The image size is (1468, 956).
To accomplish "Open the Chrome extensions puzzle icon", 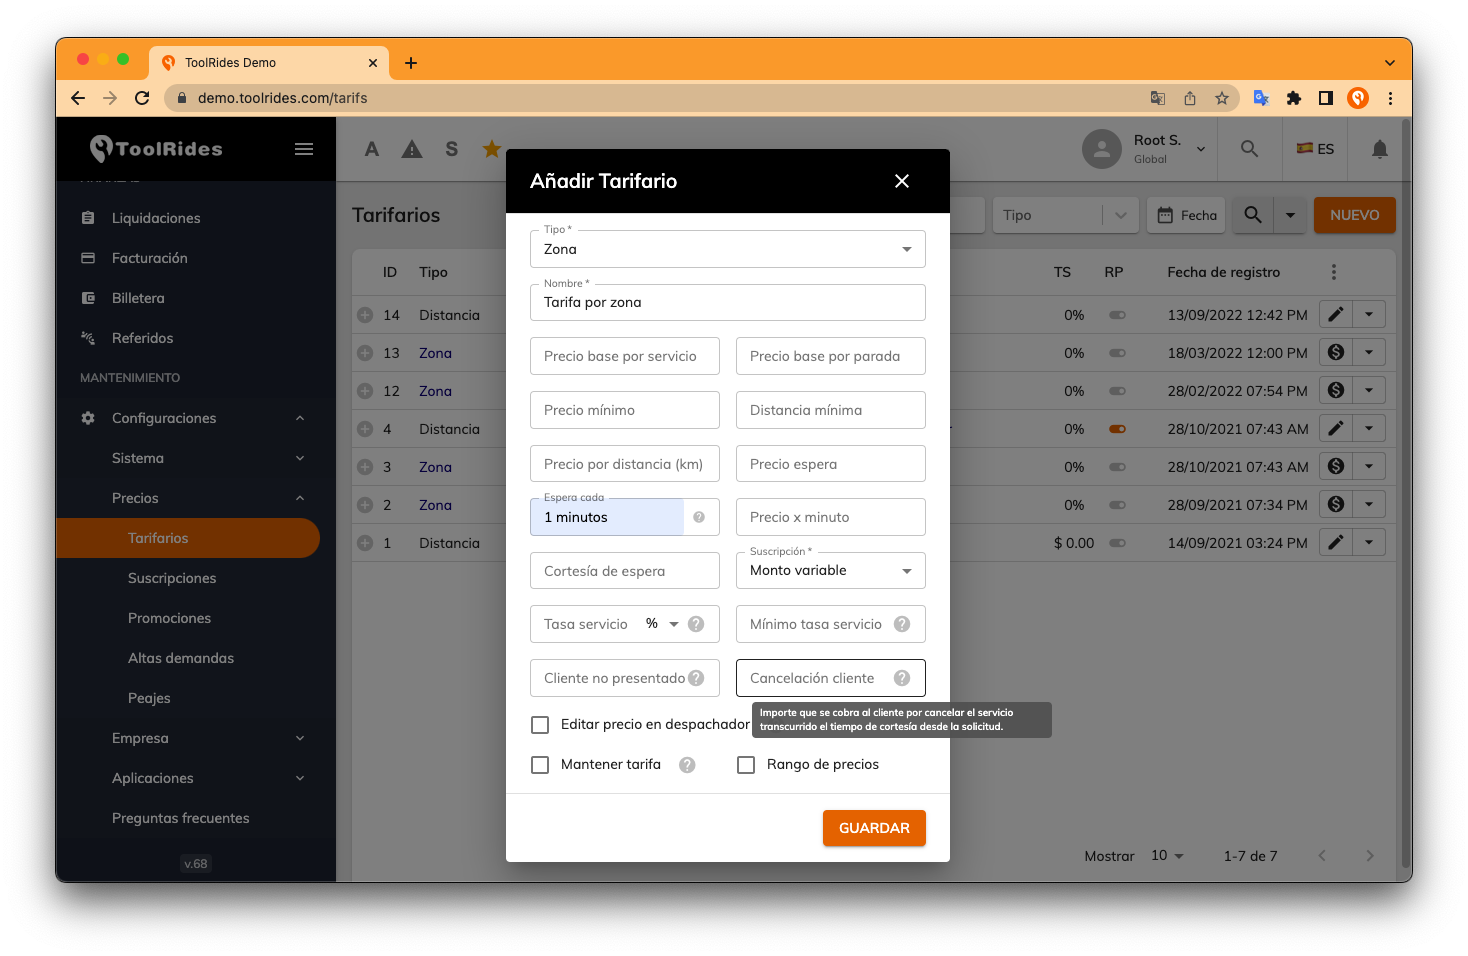I will pos(1293,98).
